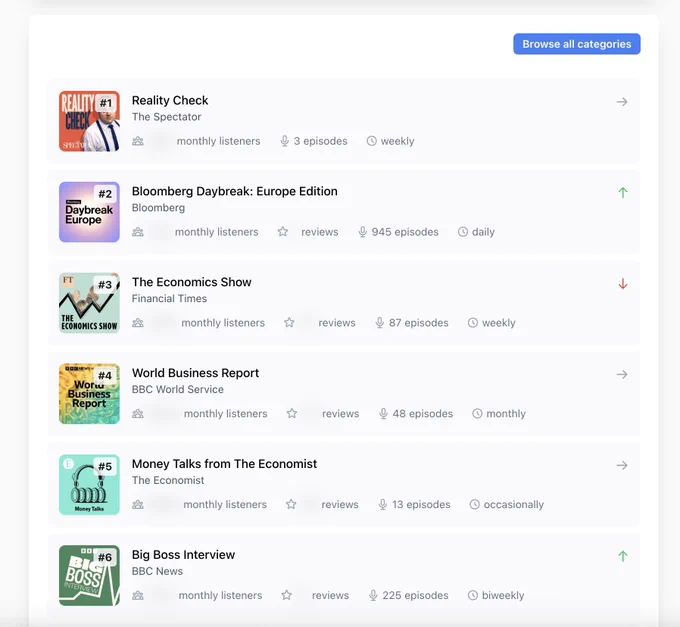Click the reviews star in Bloomberg Daybreak row

coord(283,232)
